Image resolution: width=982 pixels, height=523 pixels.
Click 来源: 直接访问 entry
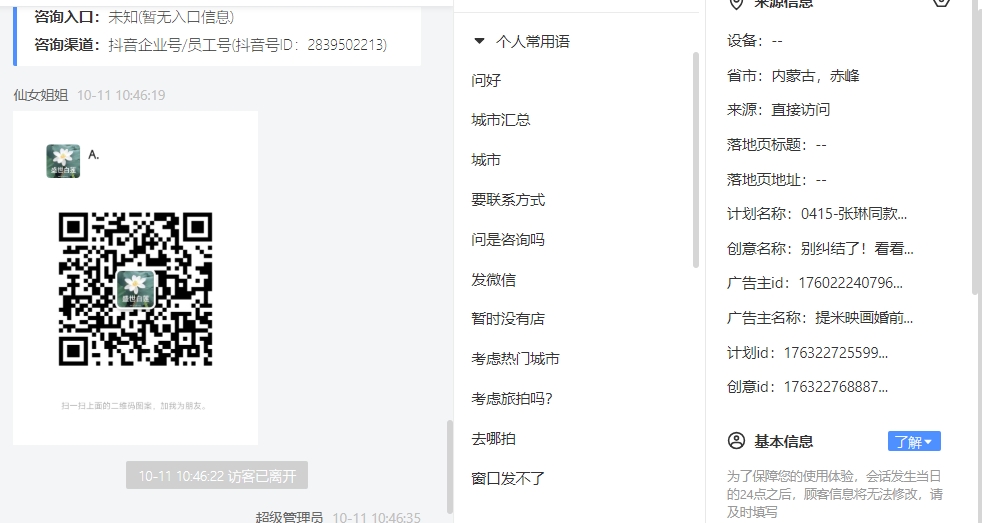pos(778,110)
